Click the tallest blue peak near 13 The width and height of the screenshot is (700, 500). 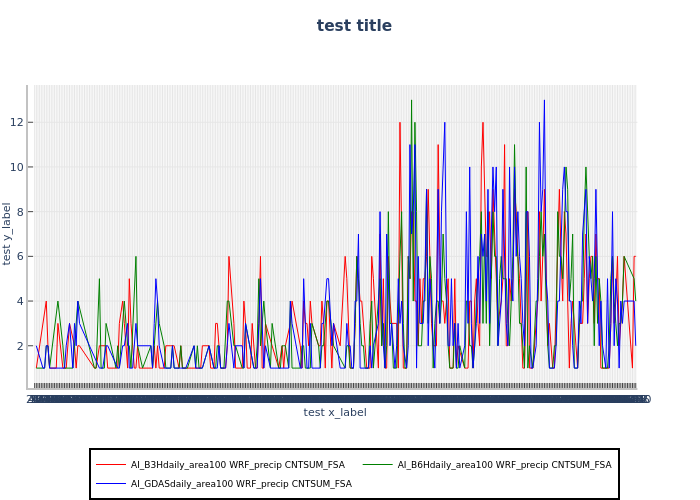(544, 101)
